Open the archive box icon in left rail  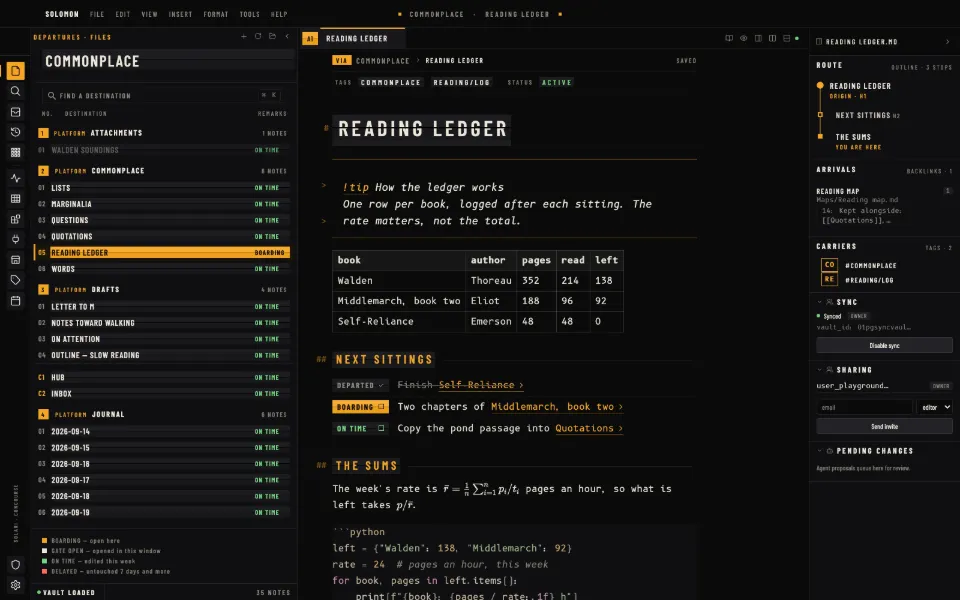click(15, 260)
